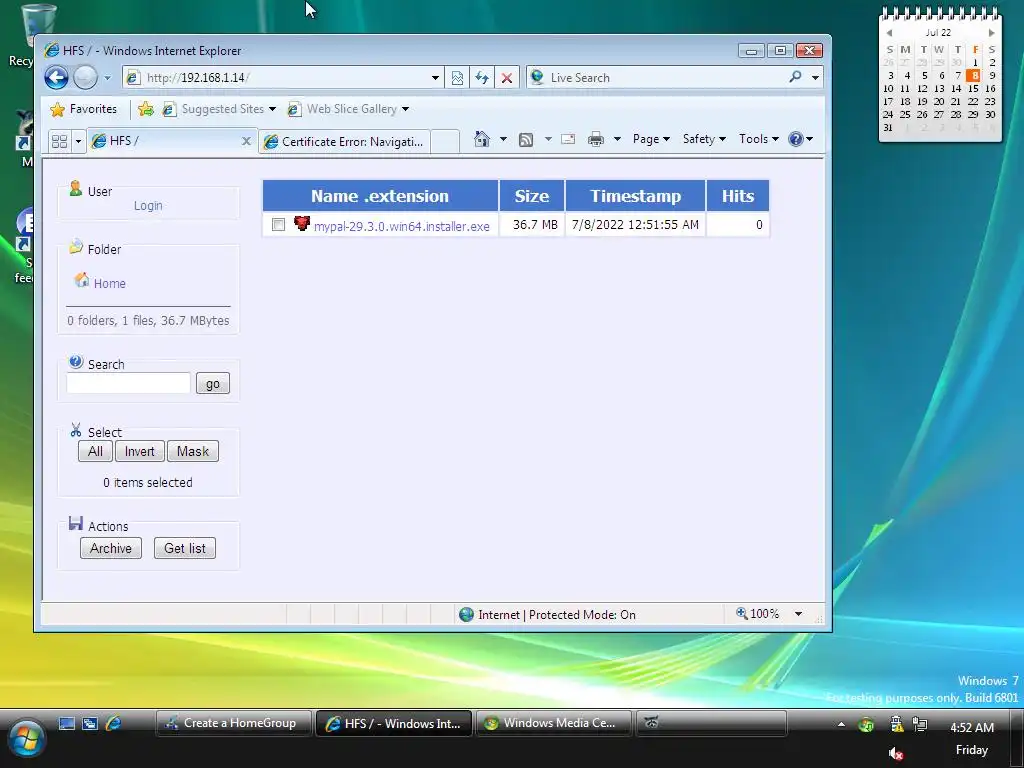Click Switch between windows quick launch icon

coord(90,724)
